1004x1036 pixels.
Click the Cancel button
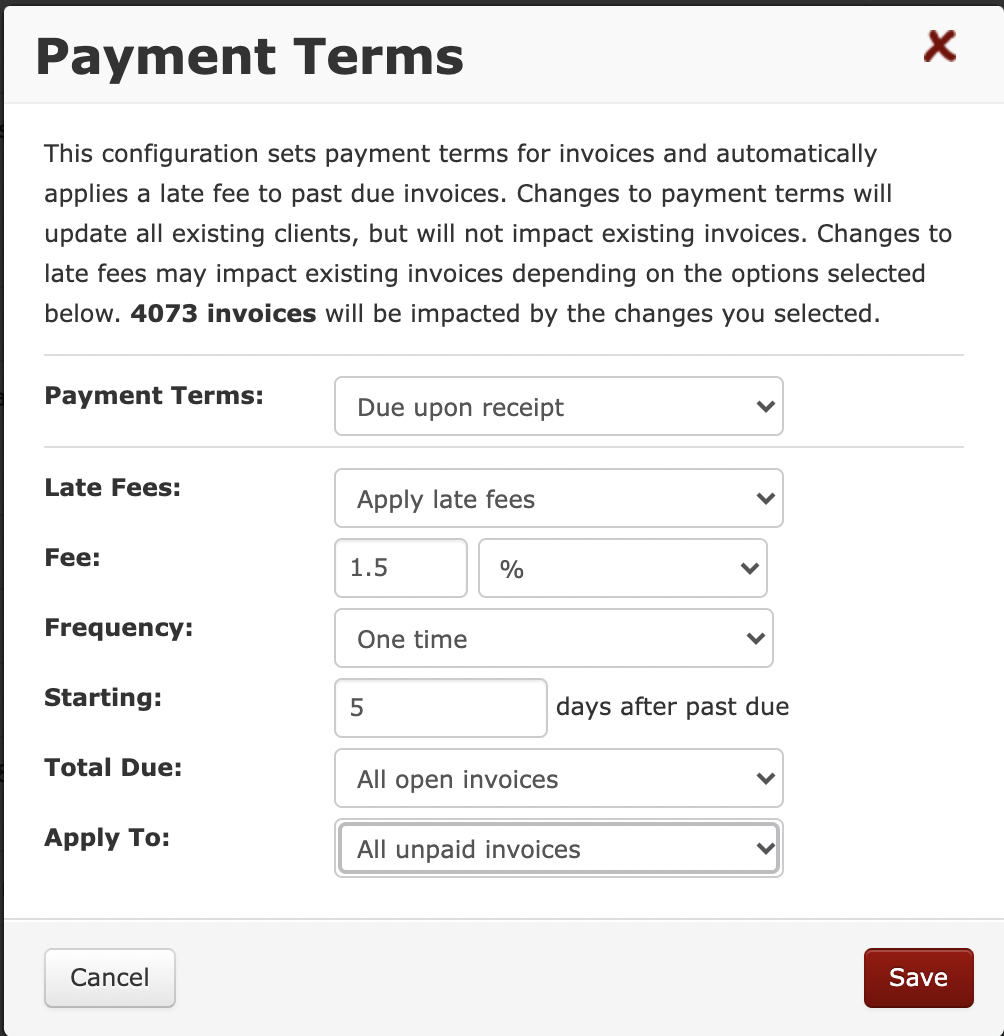(110, 978)
